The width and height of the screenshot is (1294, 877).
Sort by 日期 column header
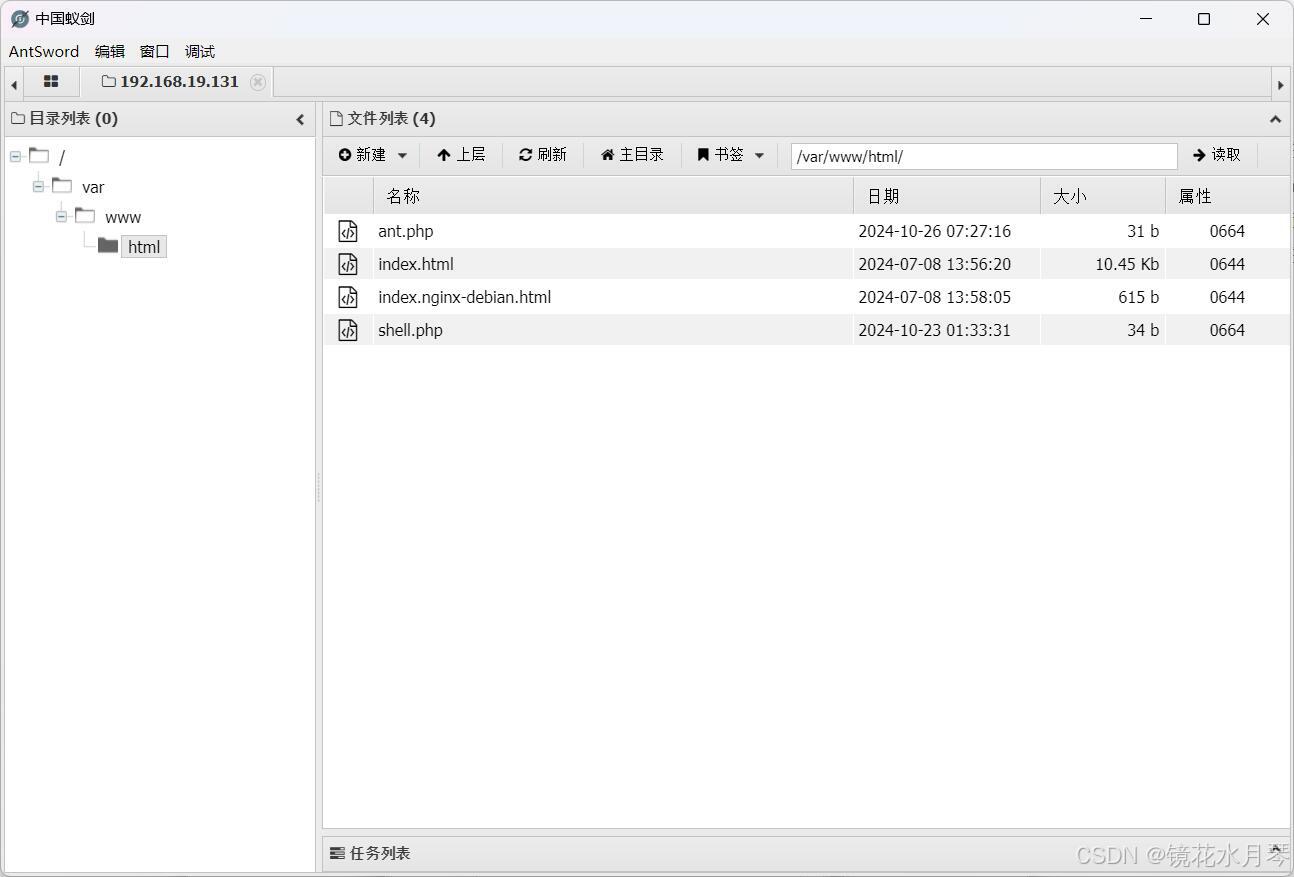(946, 196)
